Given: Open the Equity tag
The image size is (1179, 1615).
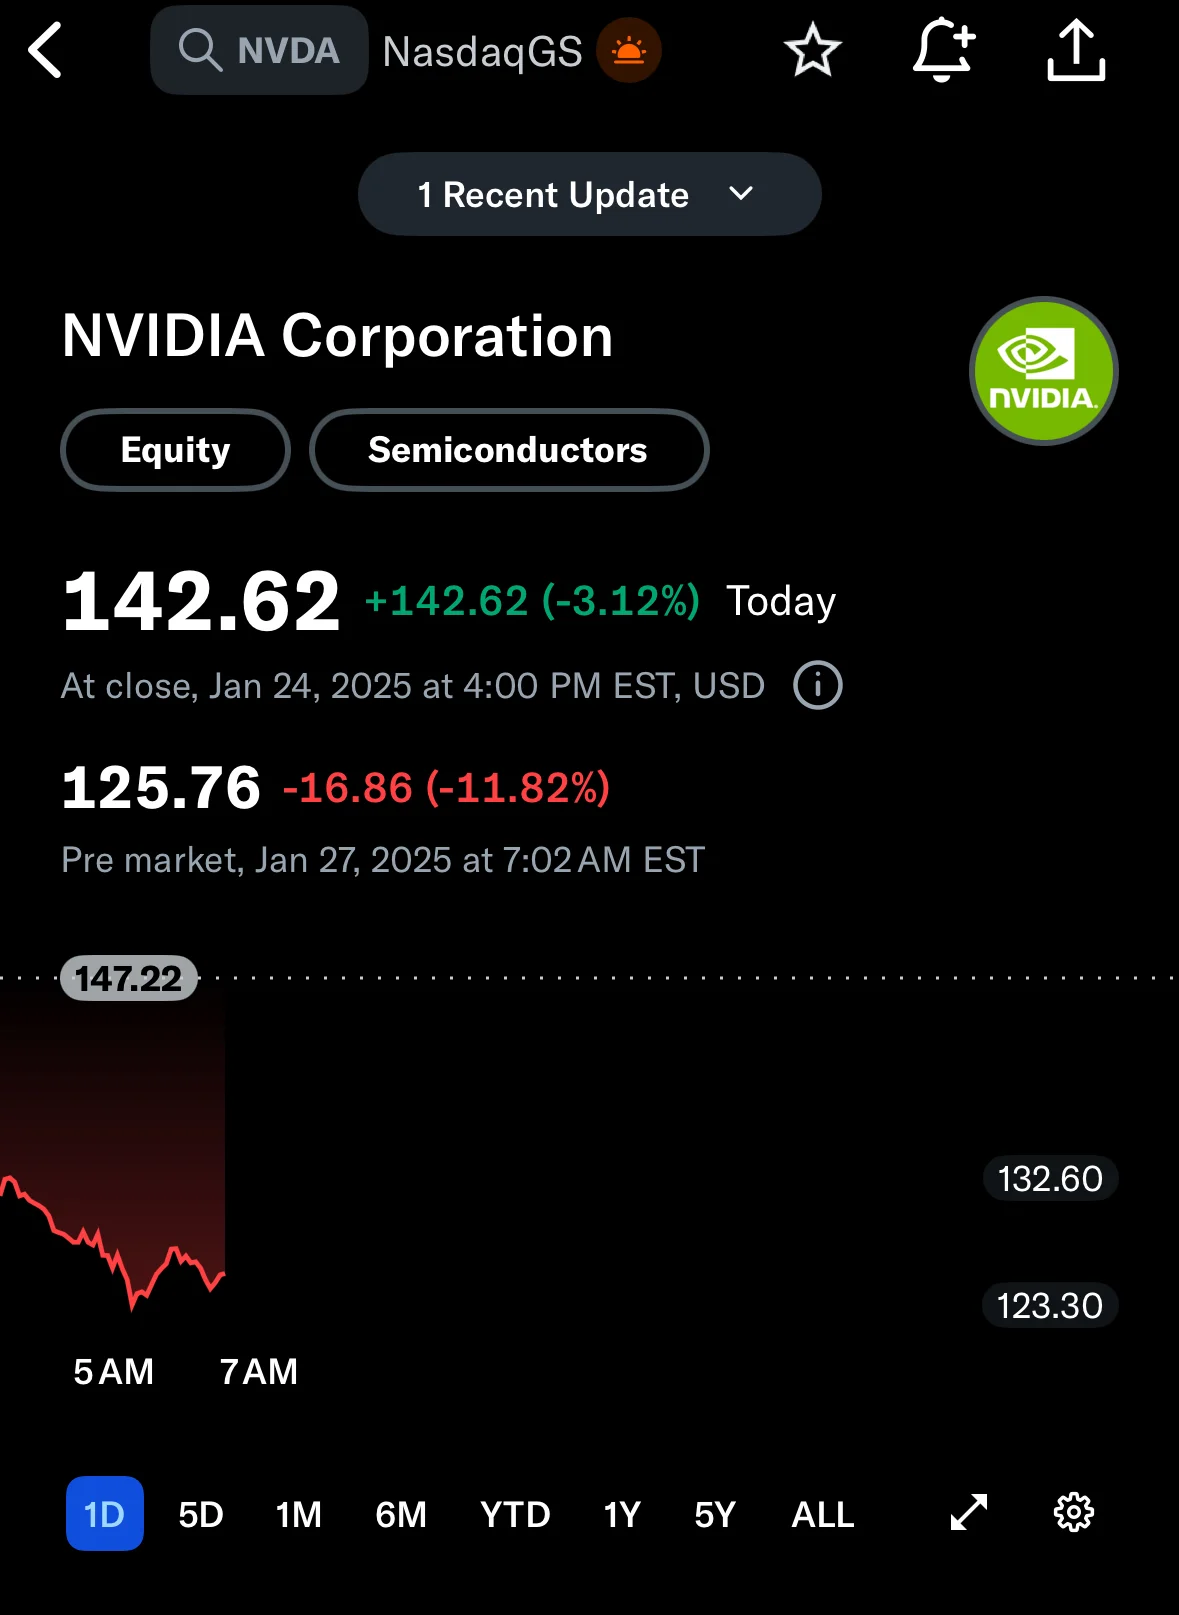Looking at the screenshot, I should (x=176, y=450).
